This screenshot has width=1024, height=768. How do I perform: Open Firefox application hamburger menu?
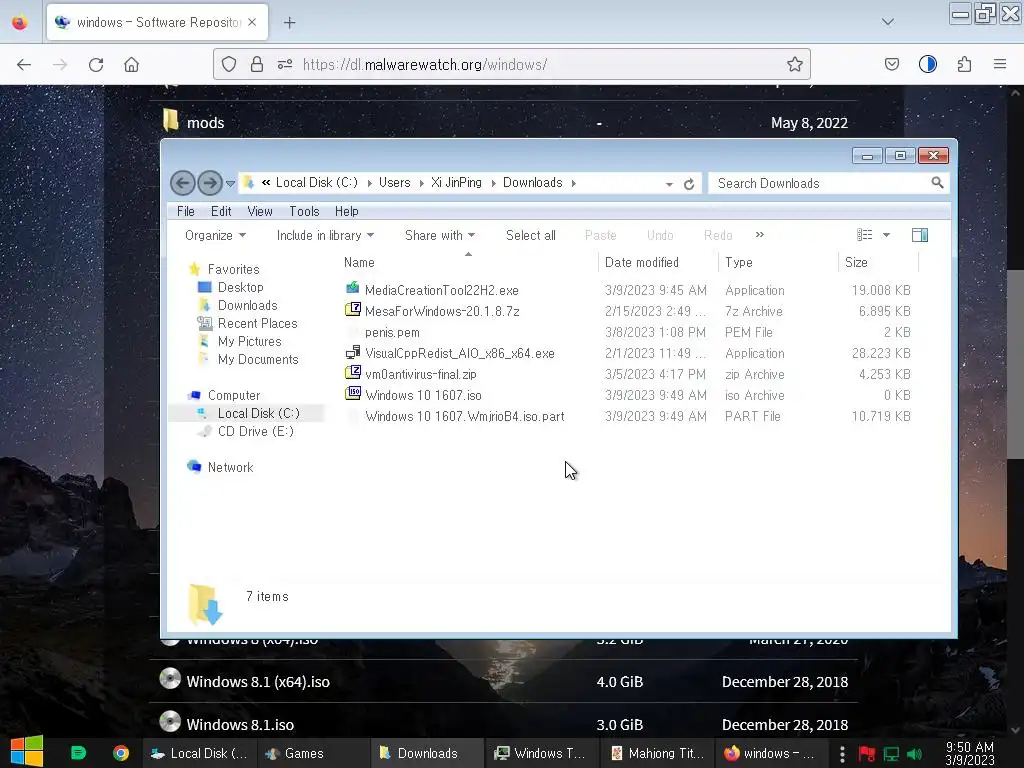pyautogui.click(x=999, y=64)
